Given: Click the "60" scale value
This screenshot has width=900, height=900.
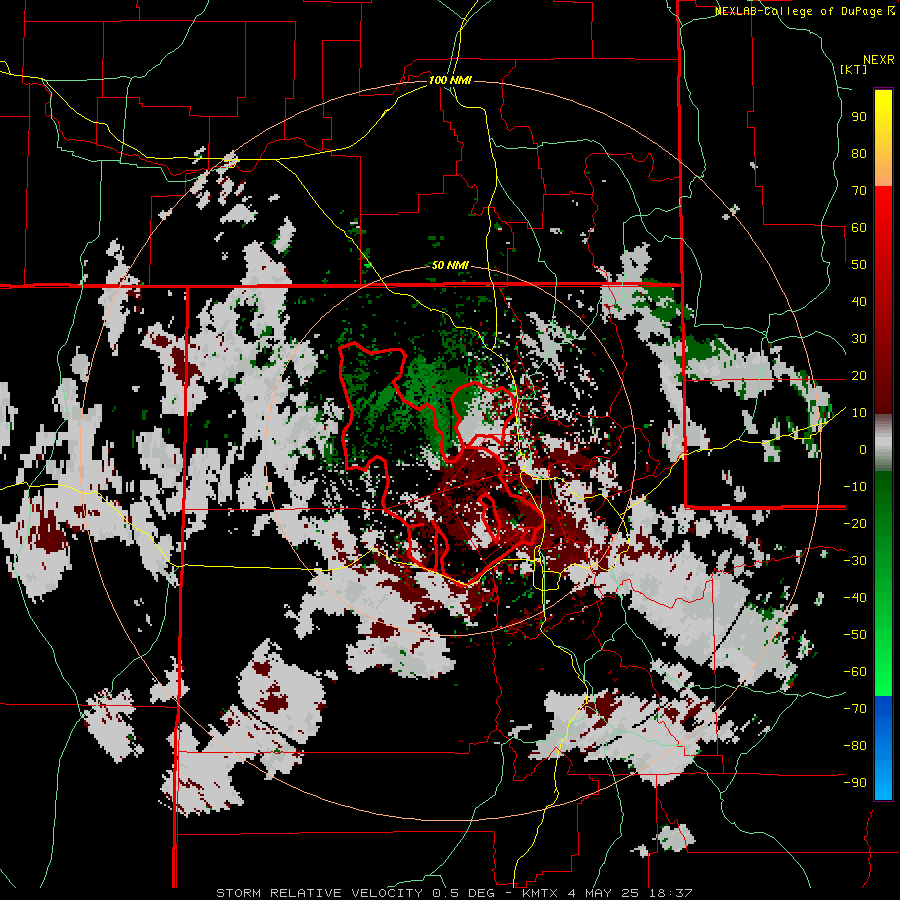Looking at the screenshot, I should (x=859, y=227).
